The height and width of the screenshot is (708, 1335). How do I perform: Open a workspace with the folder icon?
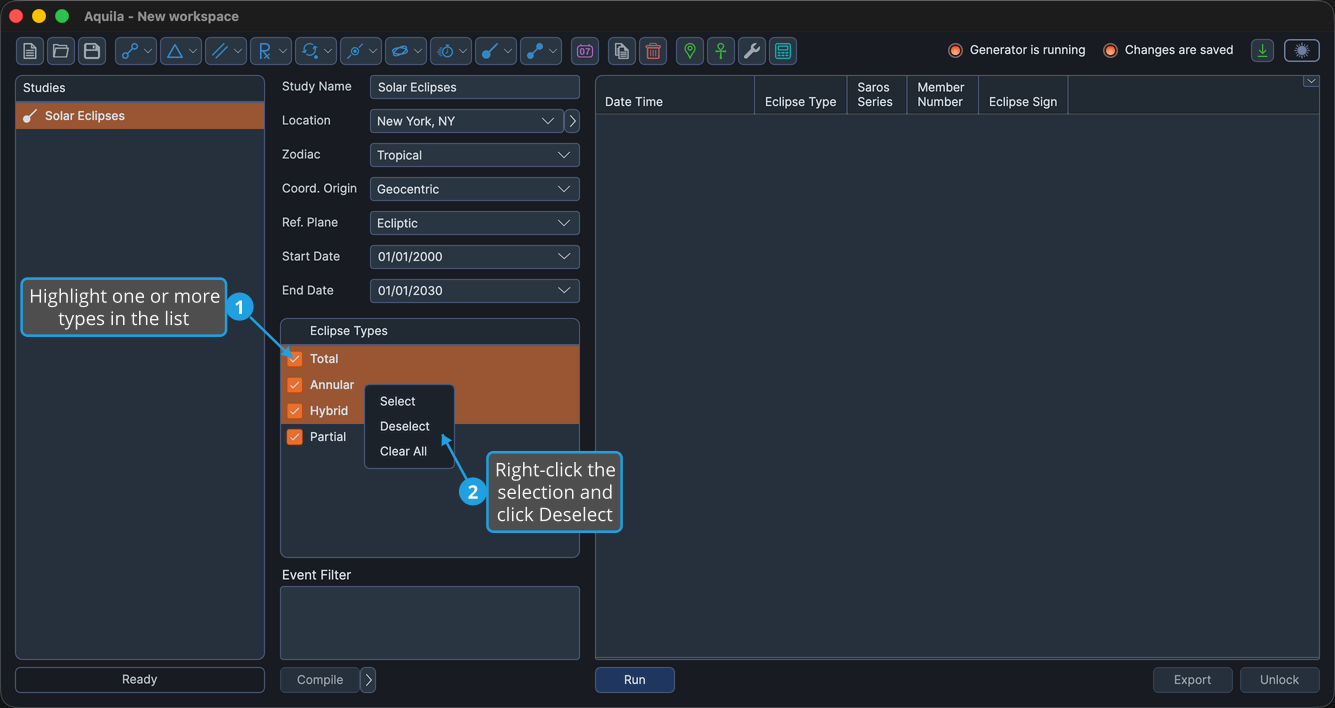tap(61, 51)
